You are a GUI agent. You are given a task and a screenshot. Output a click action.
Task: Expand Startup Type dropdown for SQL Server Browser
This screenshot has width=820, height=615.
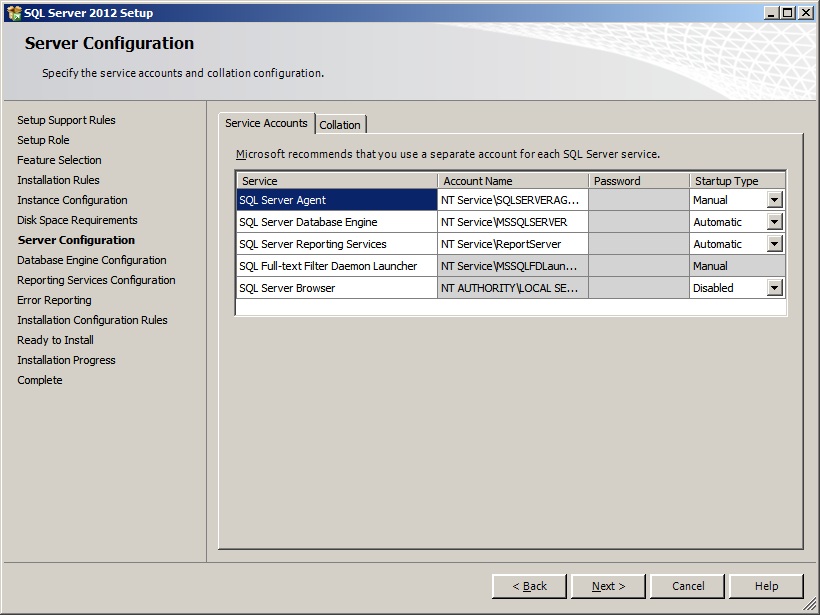774,288
